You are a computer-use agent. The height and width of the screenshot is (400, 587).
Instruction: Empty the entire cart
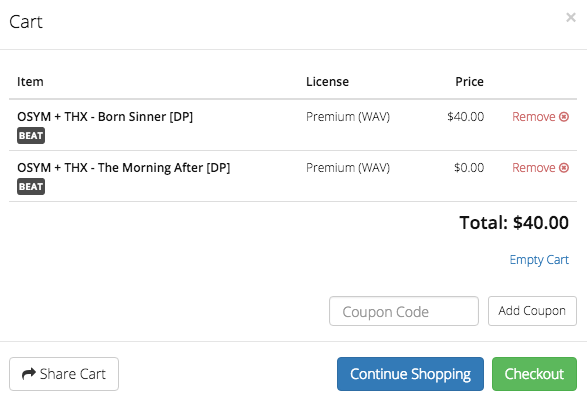[x=539, y=260]
